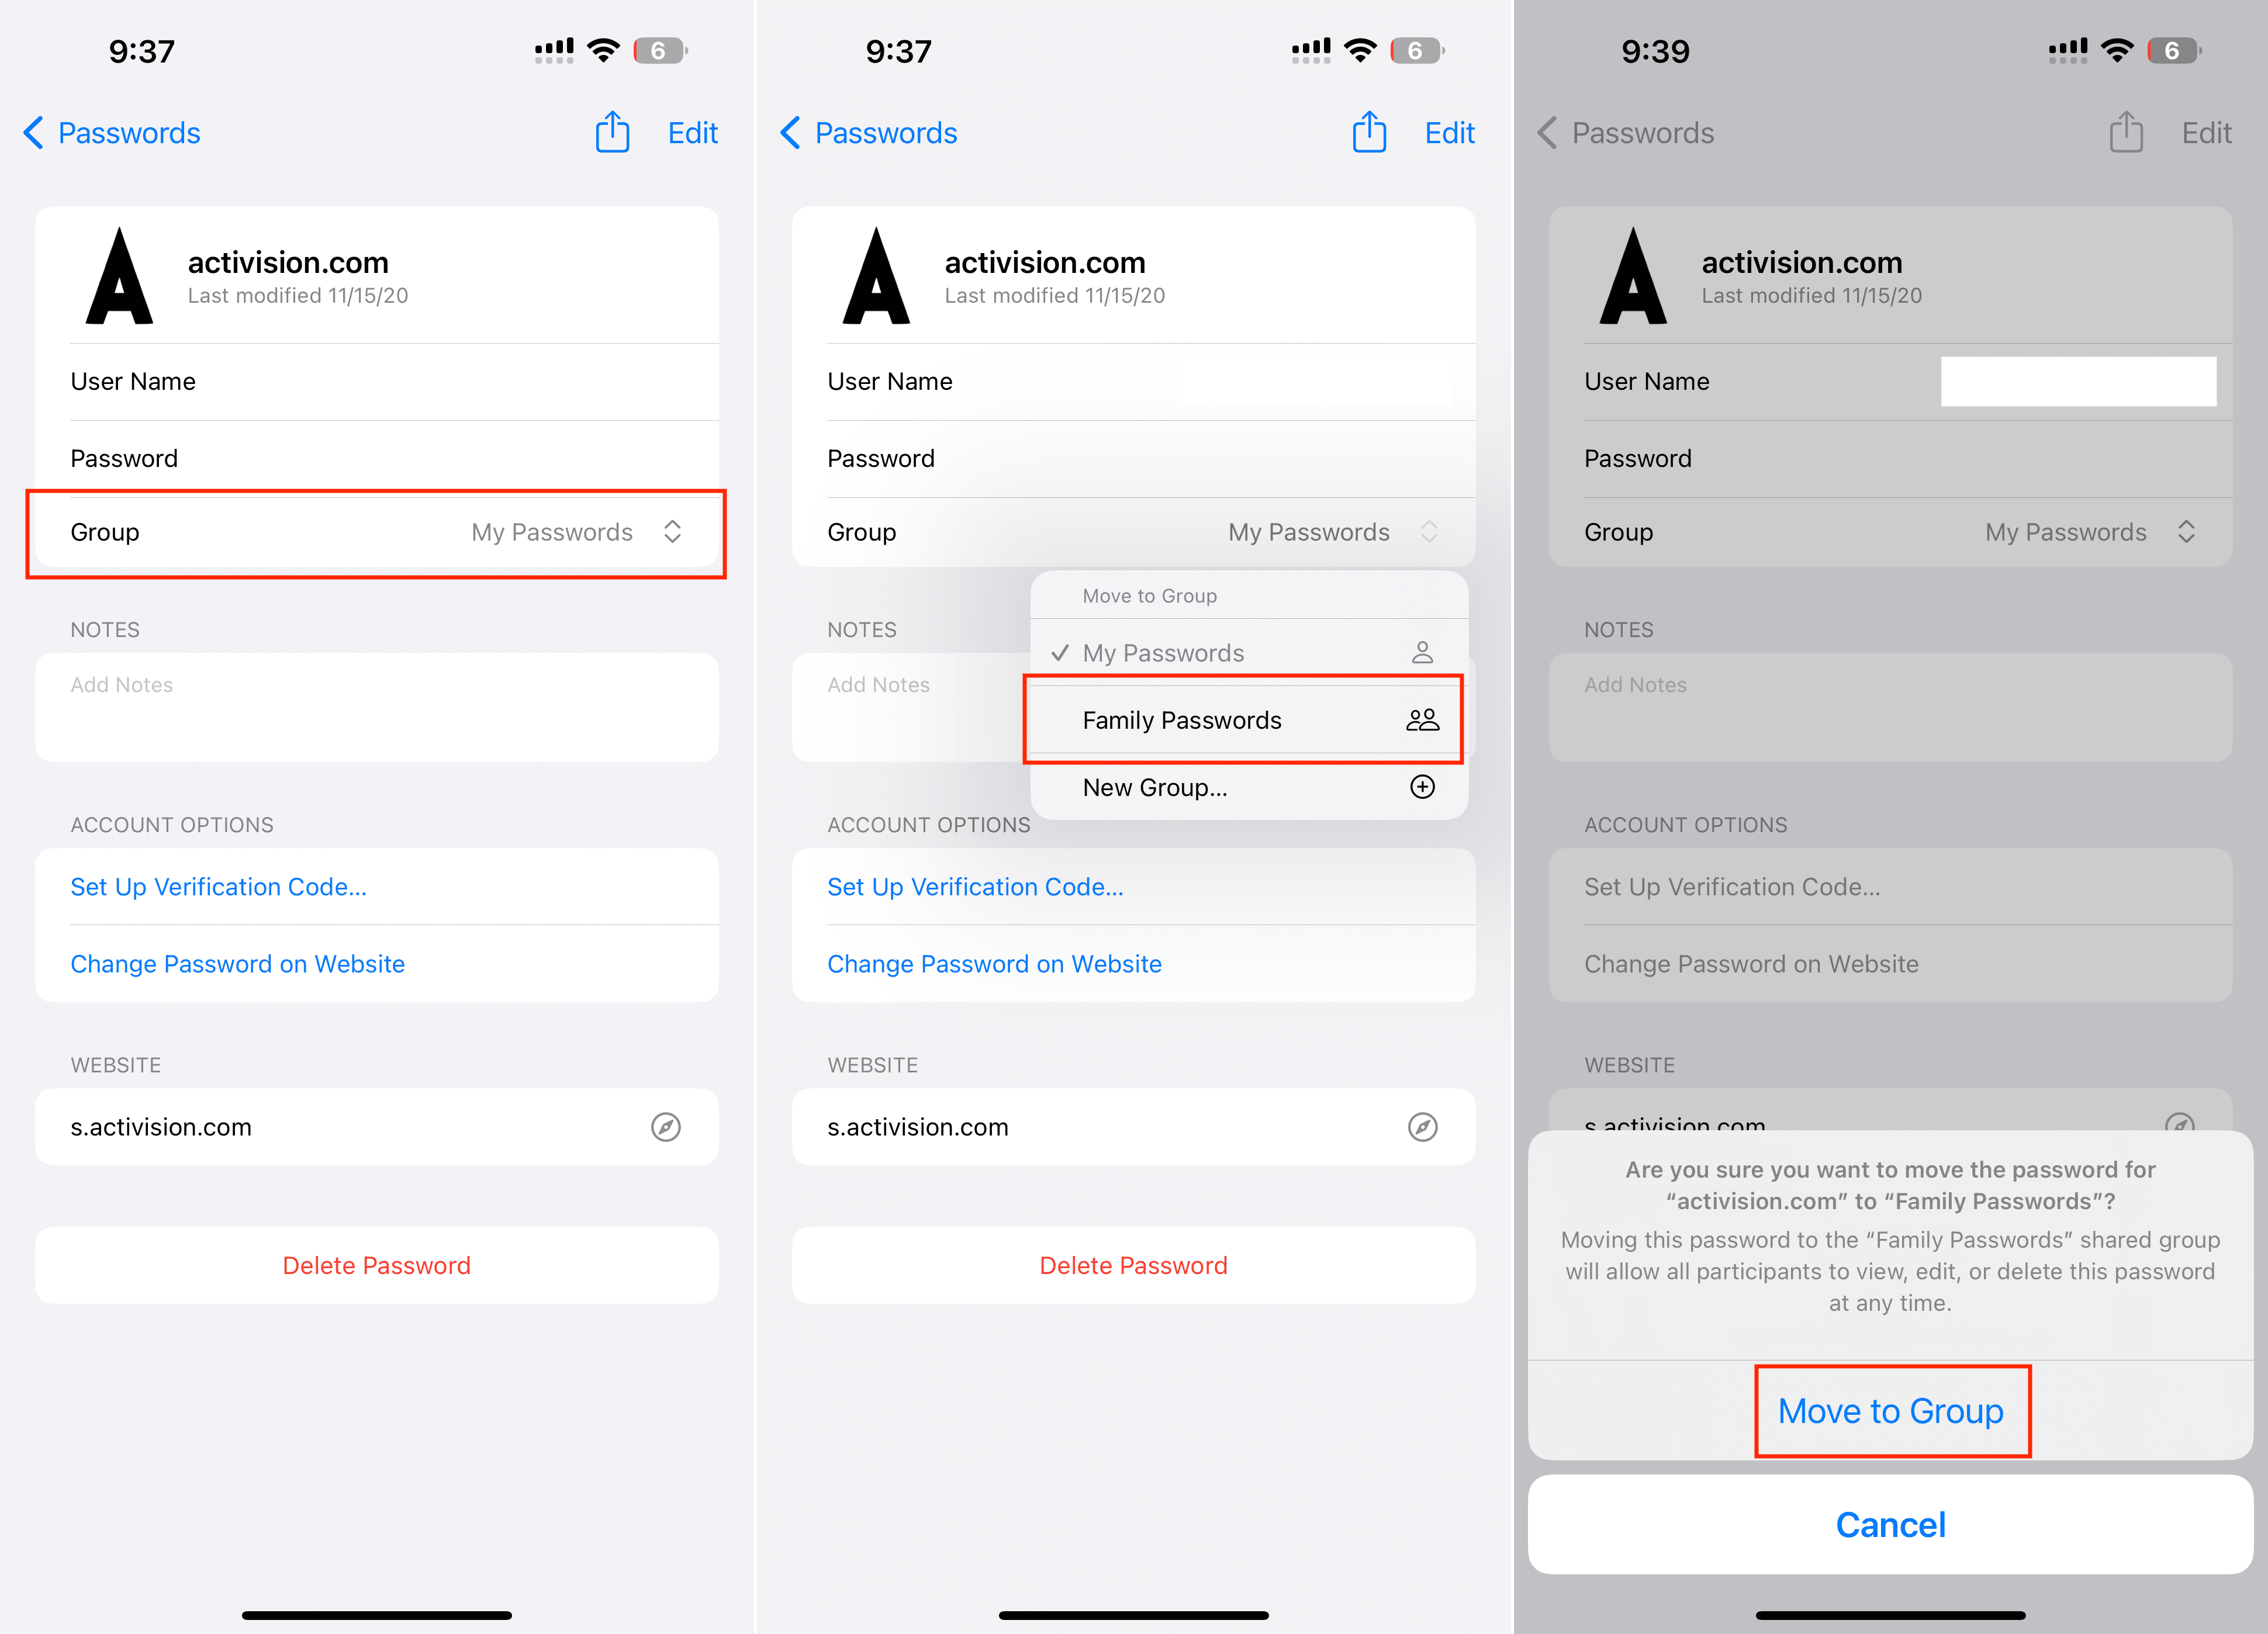Viewport: 2268px width, 1634px height.
Task: Expand the Group selector on the left screen
Action: tap(377, 532)
